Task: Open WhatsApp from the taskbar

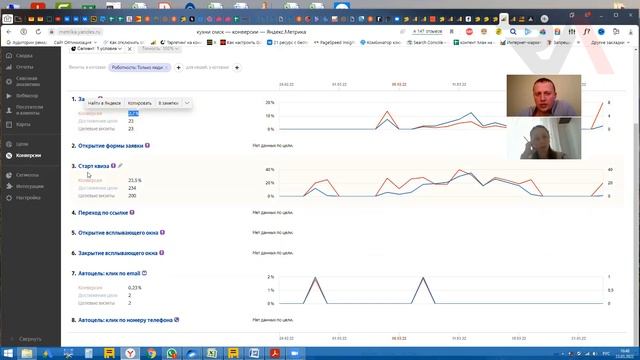Action: pos(172,353)
